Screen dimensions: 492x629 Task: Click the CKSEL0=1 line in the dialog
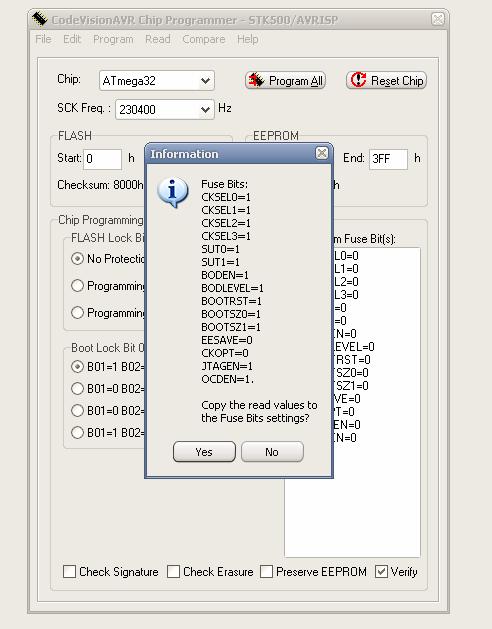[x=226, y=197]
